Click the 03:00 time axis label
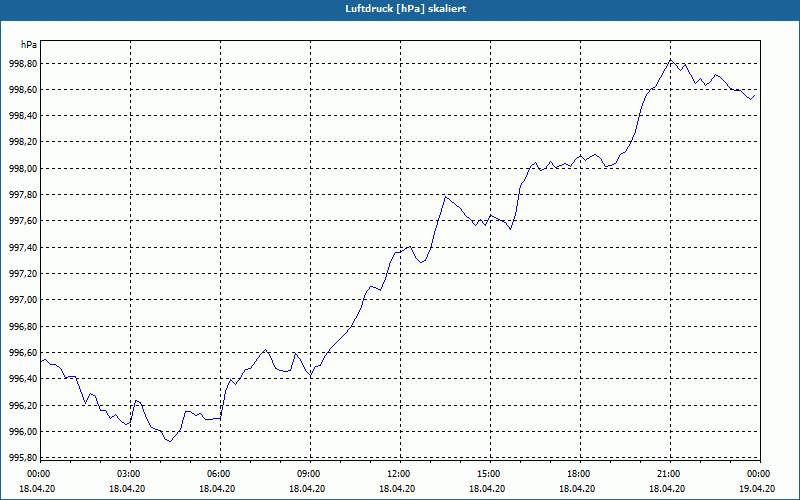 [x=131, y=474]
